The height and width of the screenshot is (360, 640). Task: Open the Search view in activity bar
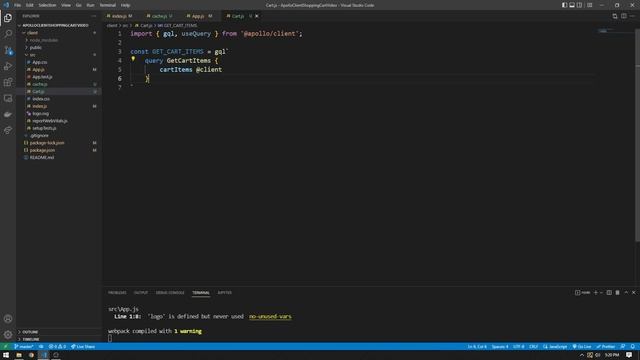pos(8,34)
